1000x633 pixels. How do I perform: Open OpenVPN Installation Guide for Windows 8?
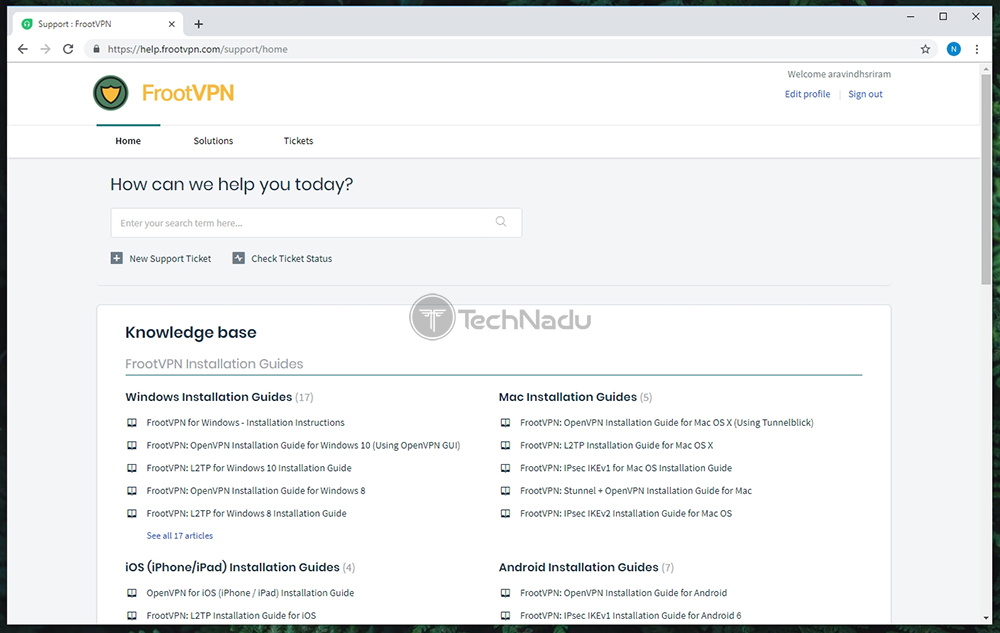(256, 491)
